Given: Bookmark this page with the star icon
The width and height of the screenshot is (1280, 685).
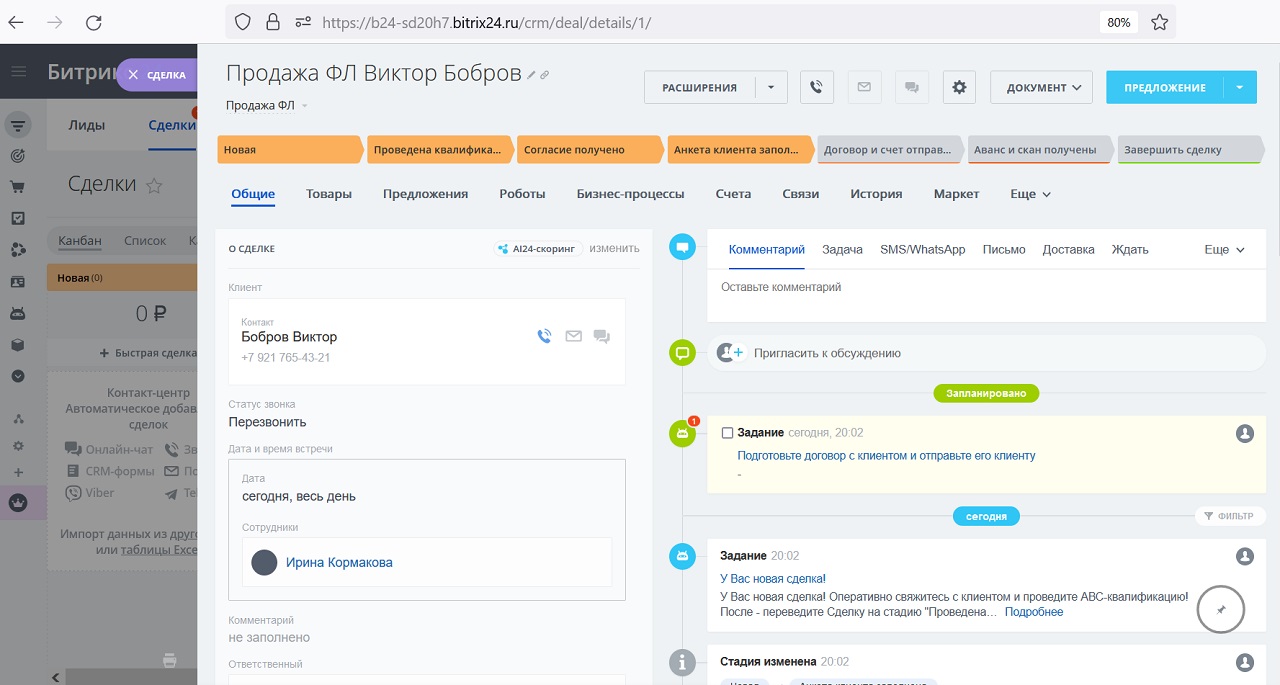Looking at the screenshot, I should (x=1159, y=22).
